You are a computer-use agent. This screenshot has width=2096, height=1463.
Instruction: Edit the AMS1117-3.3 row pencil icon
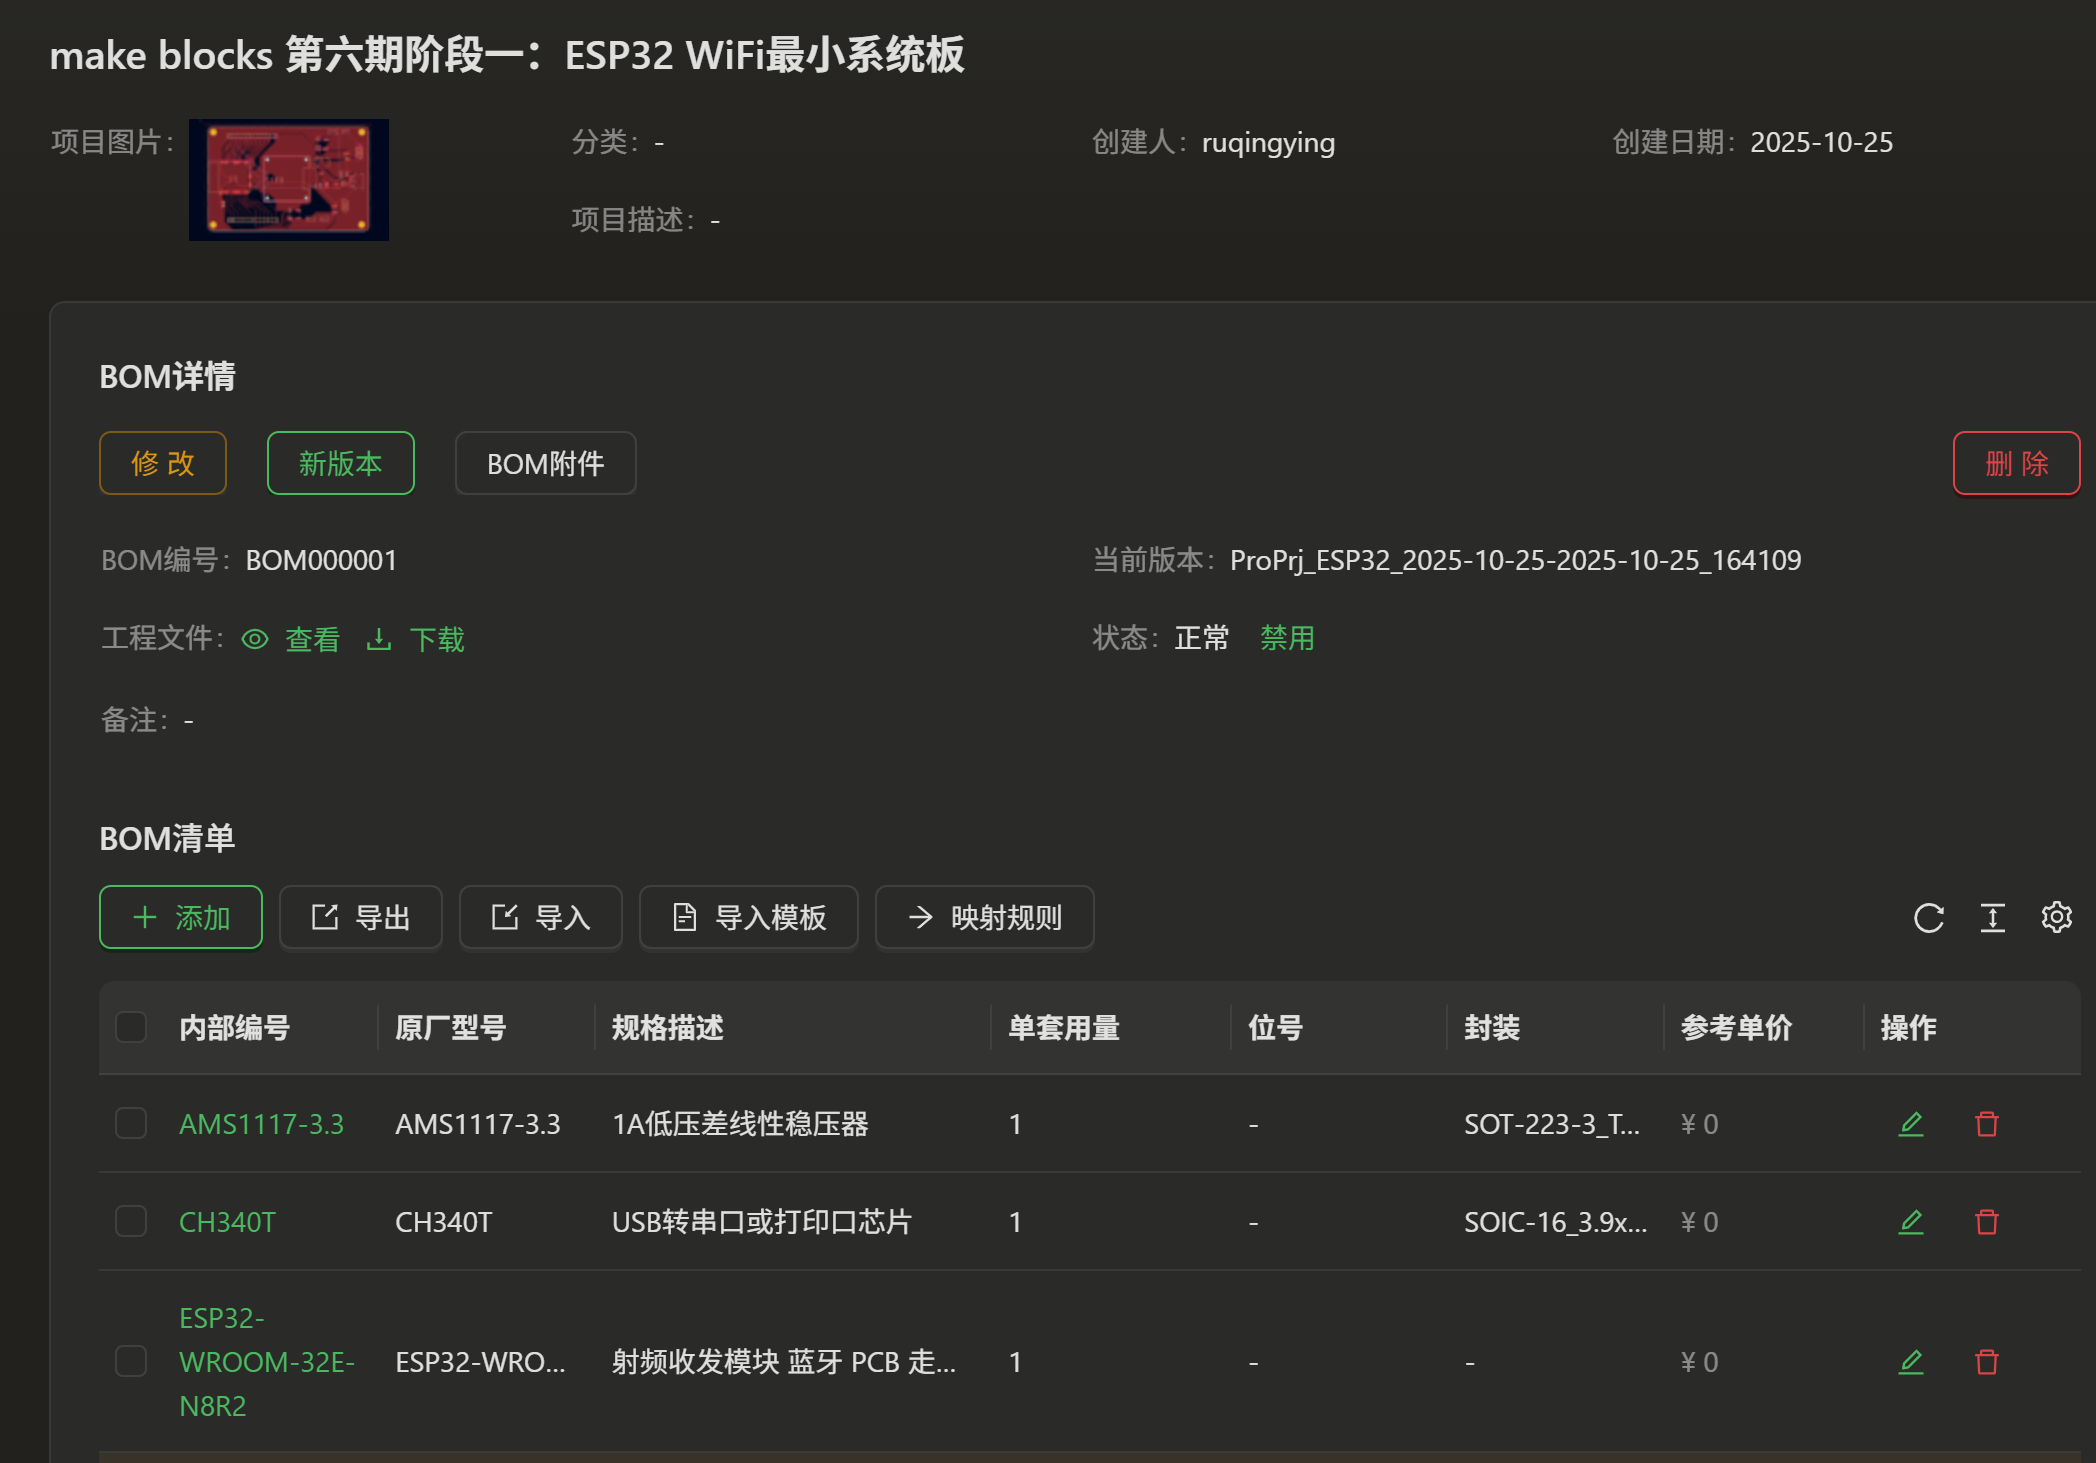point(1911,1124)
